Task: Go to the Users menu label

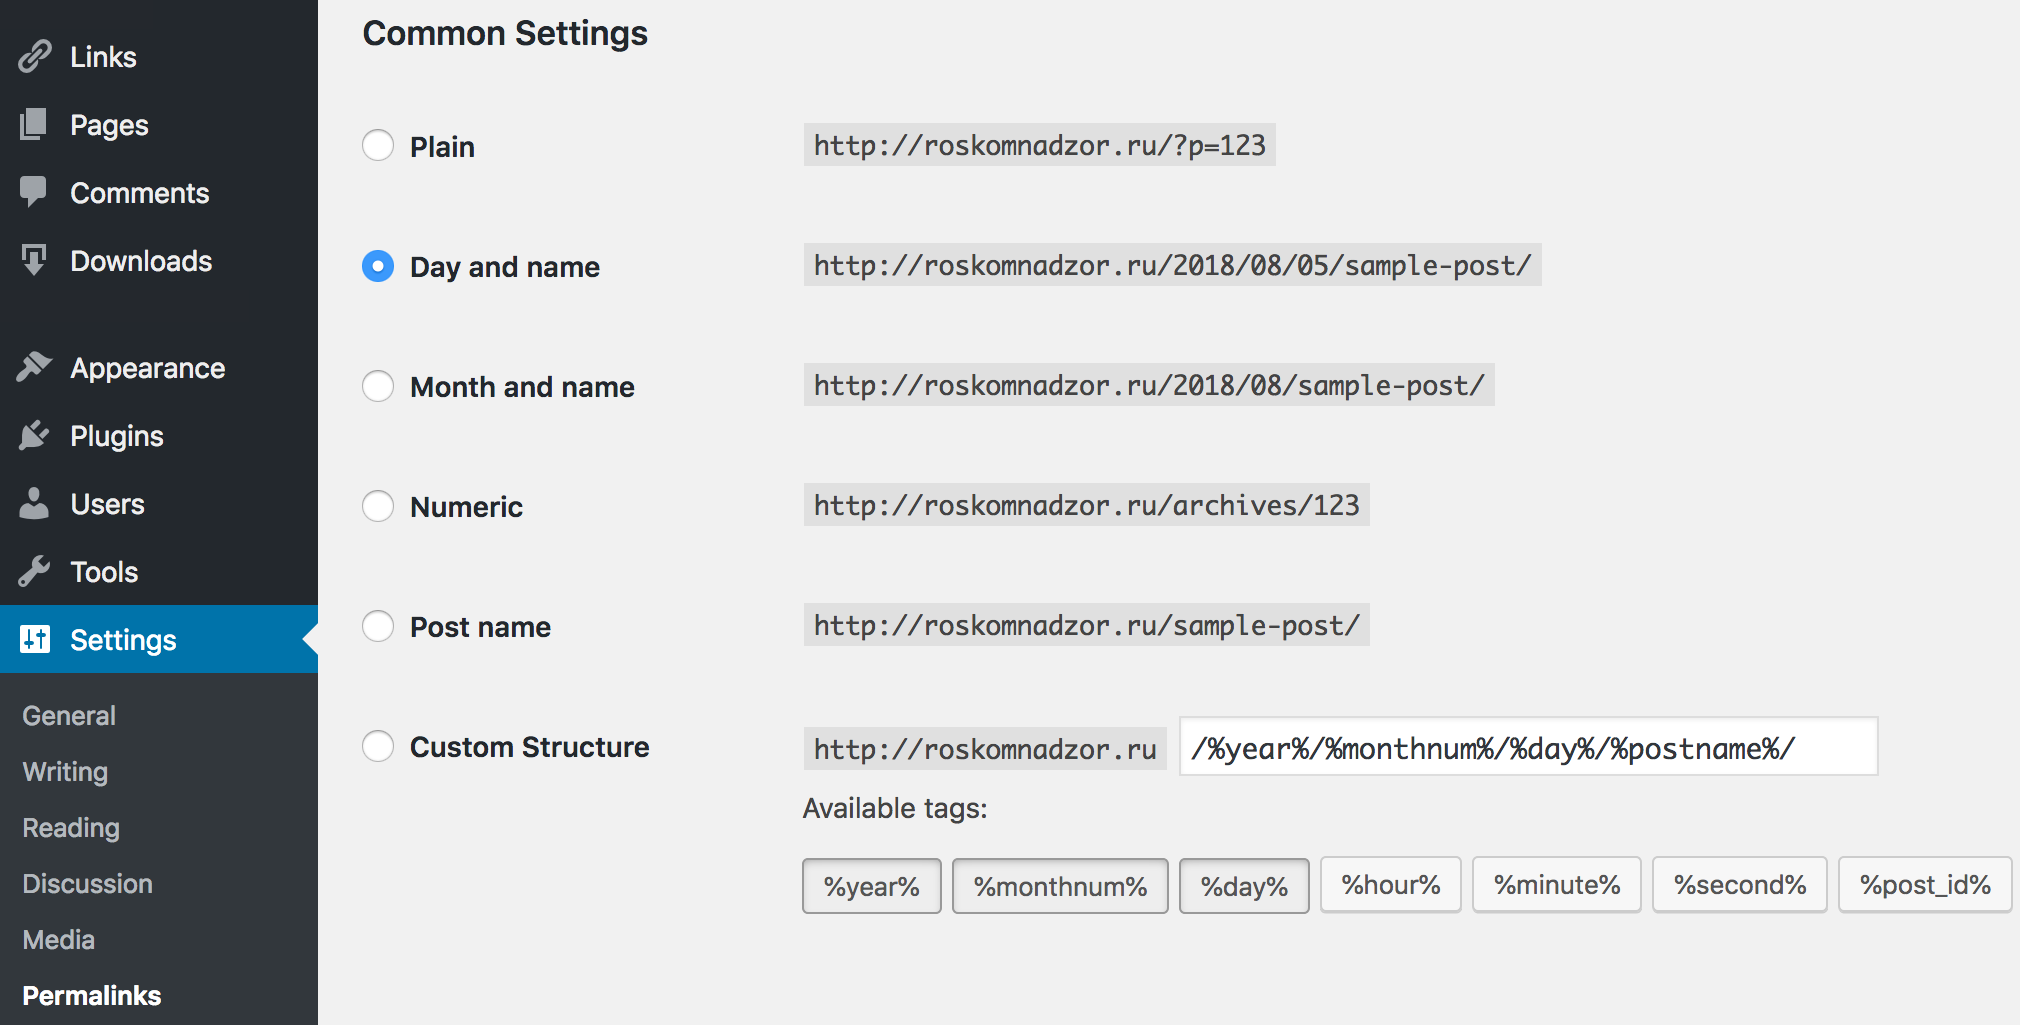Action: pos(107,504)
